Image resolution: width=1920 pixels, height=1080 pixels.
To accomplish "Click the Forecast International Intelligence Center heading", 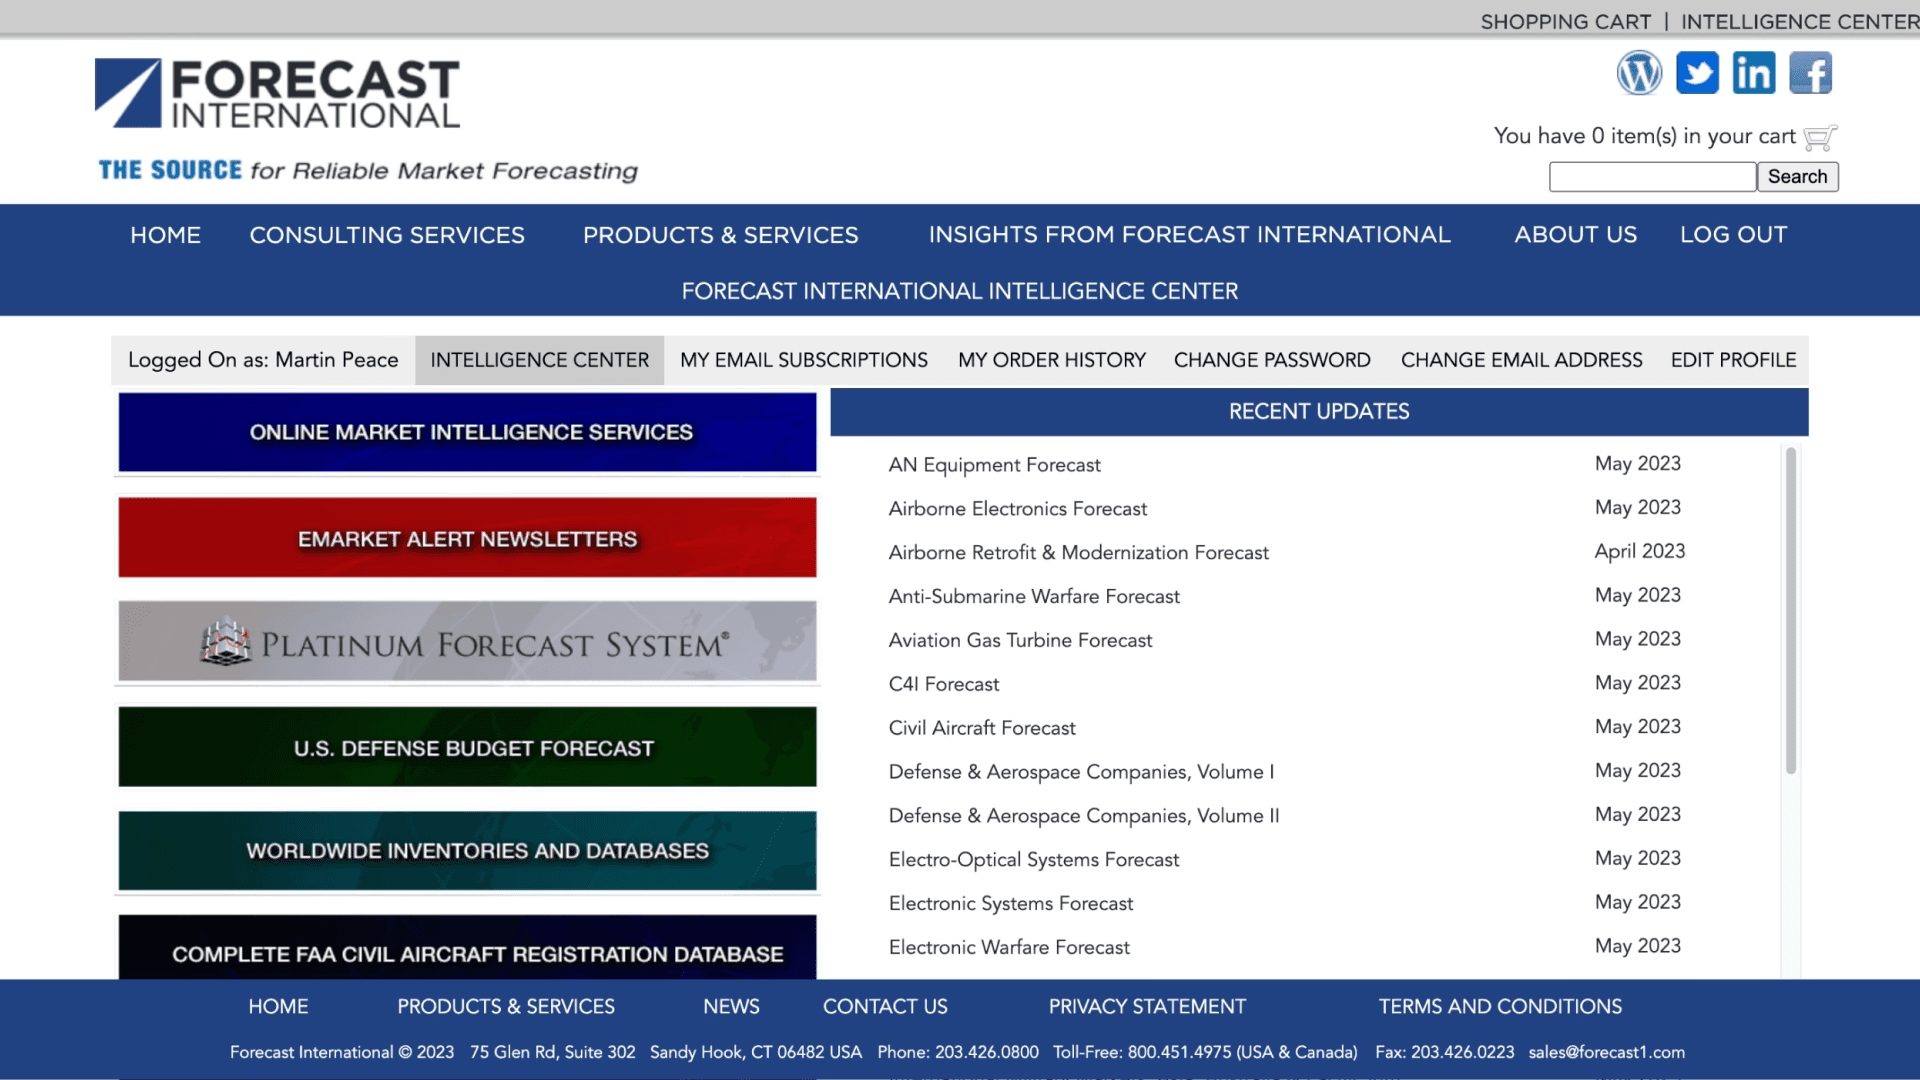I will click(960, 292).
